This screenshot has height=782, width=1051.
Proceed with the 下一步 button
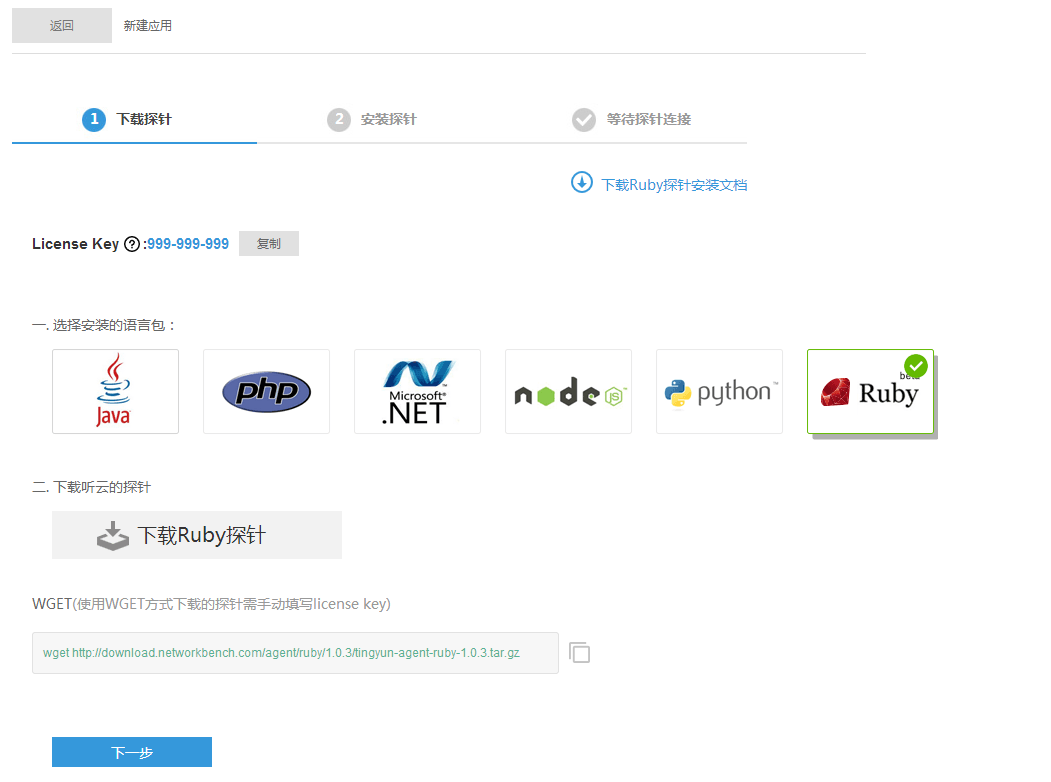tap(132, 752)
